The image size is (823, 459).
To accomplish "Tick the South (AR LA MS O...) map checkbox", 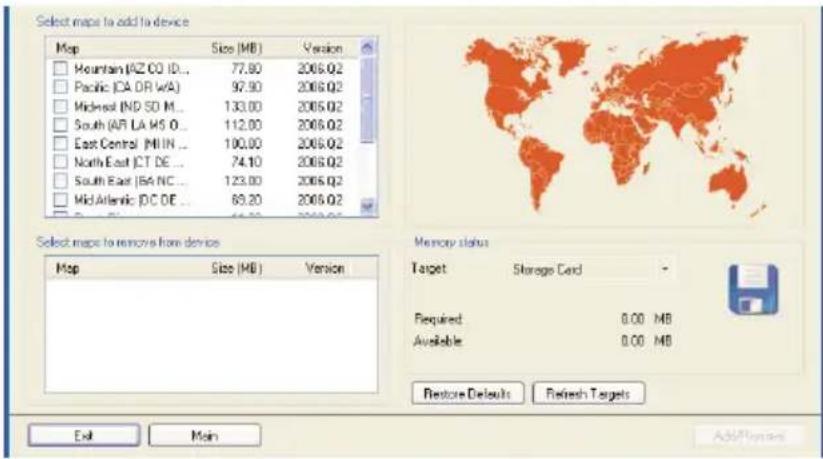I will 61,125.
